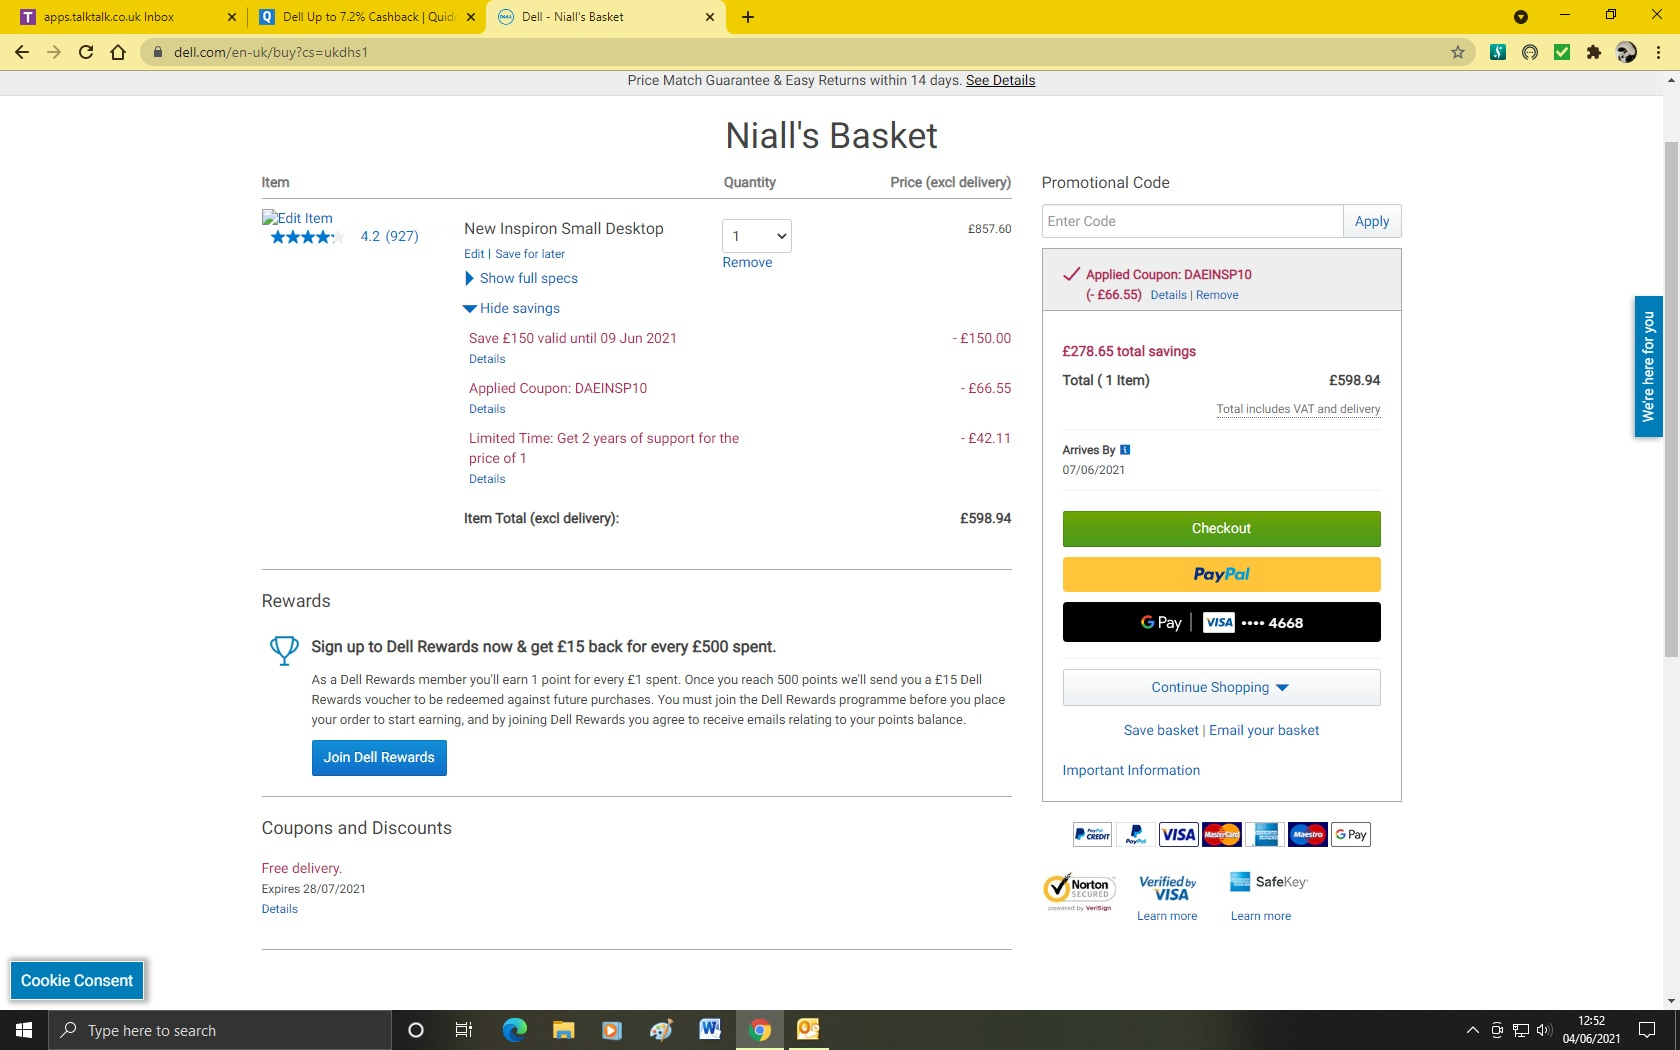The width and height of the screenshot is (1680, 1050).
Task: Open Details of applied coupon in sidebar
Action: [x=1168, y=295]
